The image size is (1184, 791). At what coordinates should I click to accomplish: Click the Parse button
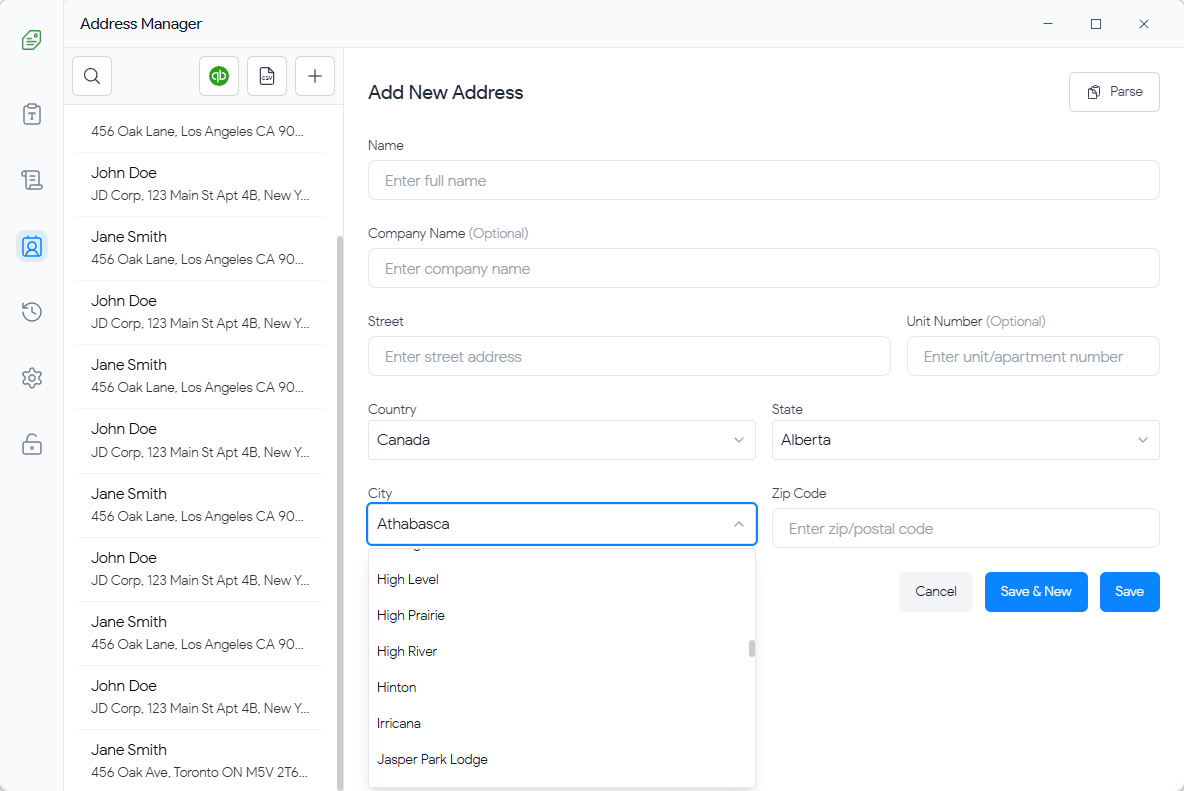pos(1114,91)
